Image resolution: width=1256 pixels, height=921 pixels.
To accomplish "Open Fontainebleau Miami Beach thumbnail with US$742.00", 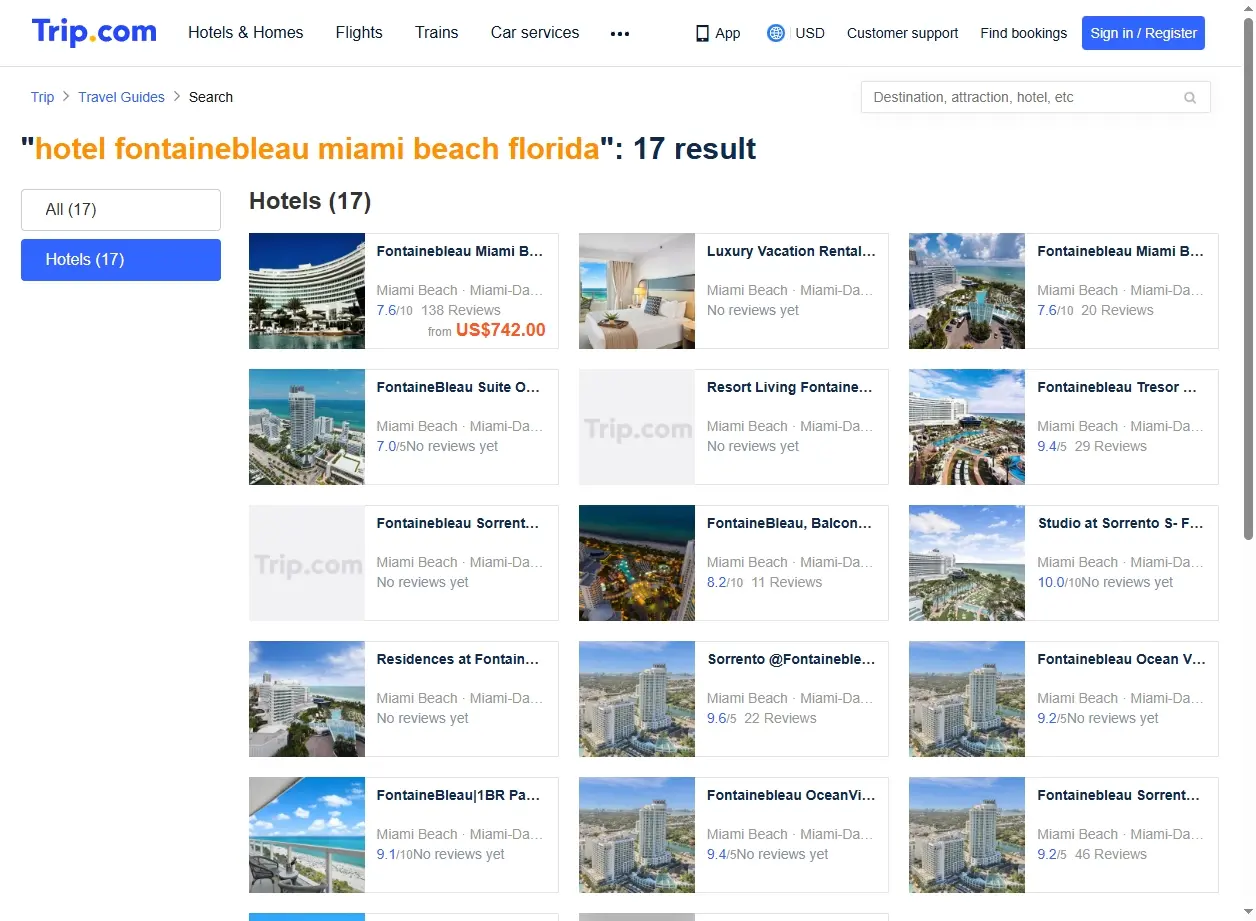I will (x=307, y=291).
